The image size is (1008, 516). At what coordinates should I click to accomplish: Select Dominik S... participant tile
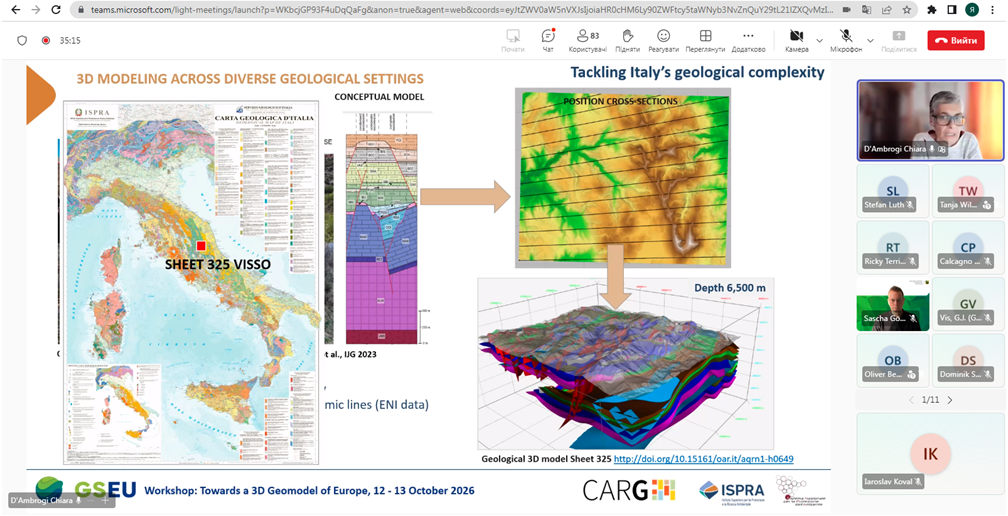(x=968, y=360)
